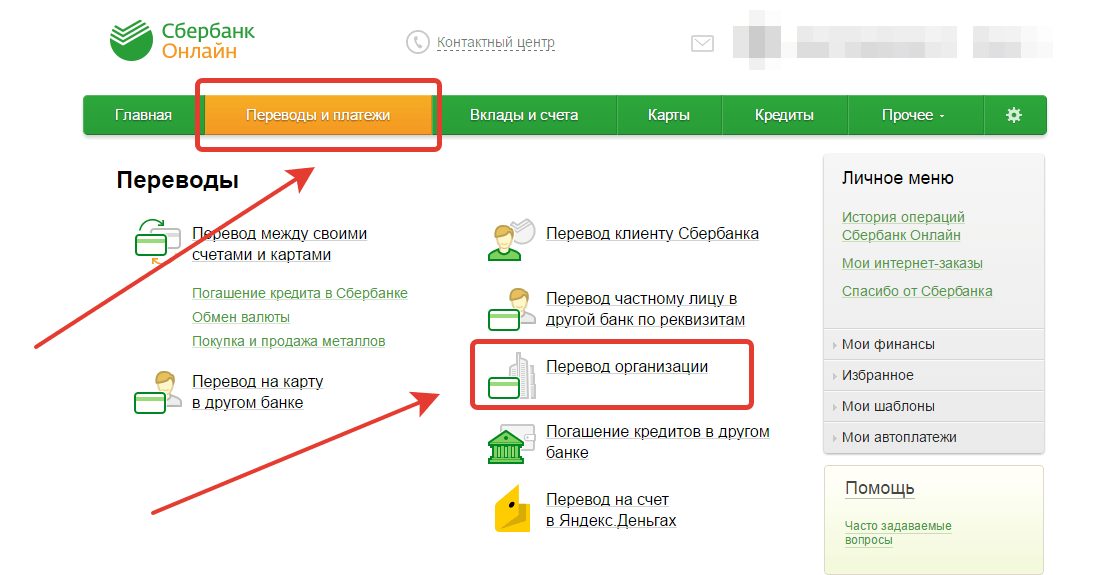Expand the Избранное section
The image size is (1115, 575).
[x=934, y=375]
